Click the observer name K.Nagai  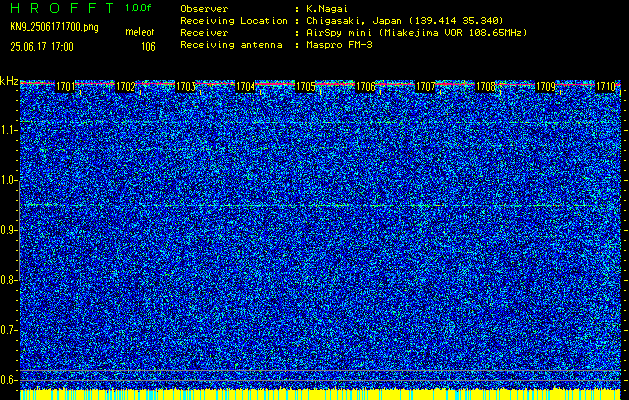(x=326, y=9)
